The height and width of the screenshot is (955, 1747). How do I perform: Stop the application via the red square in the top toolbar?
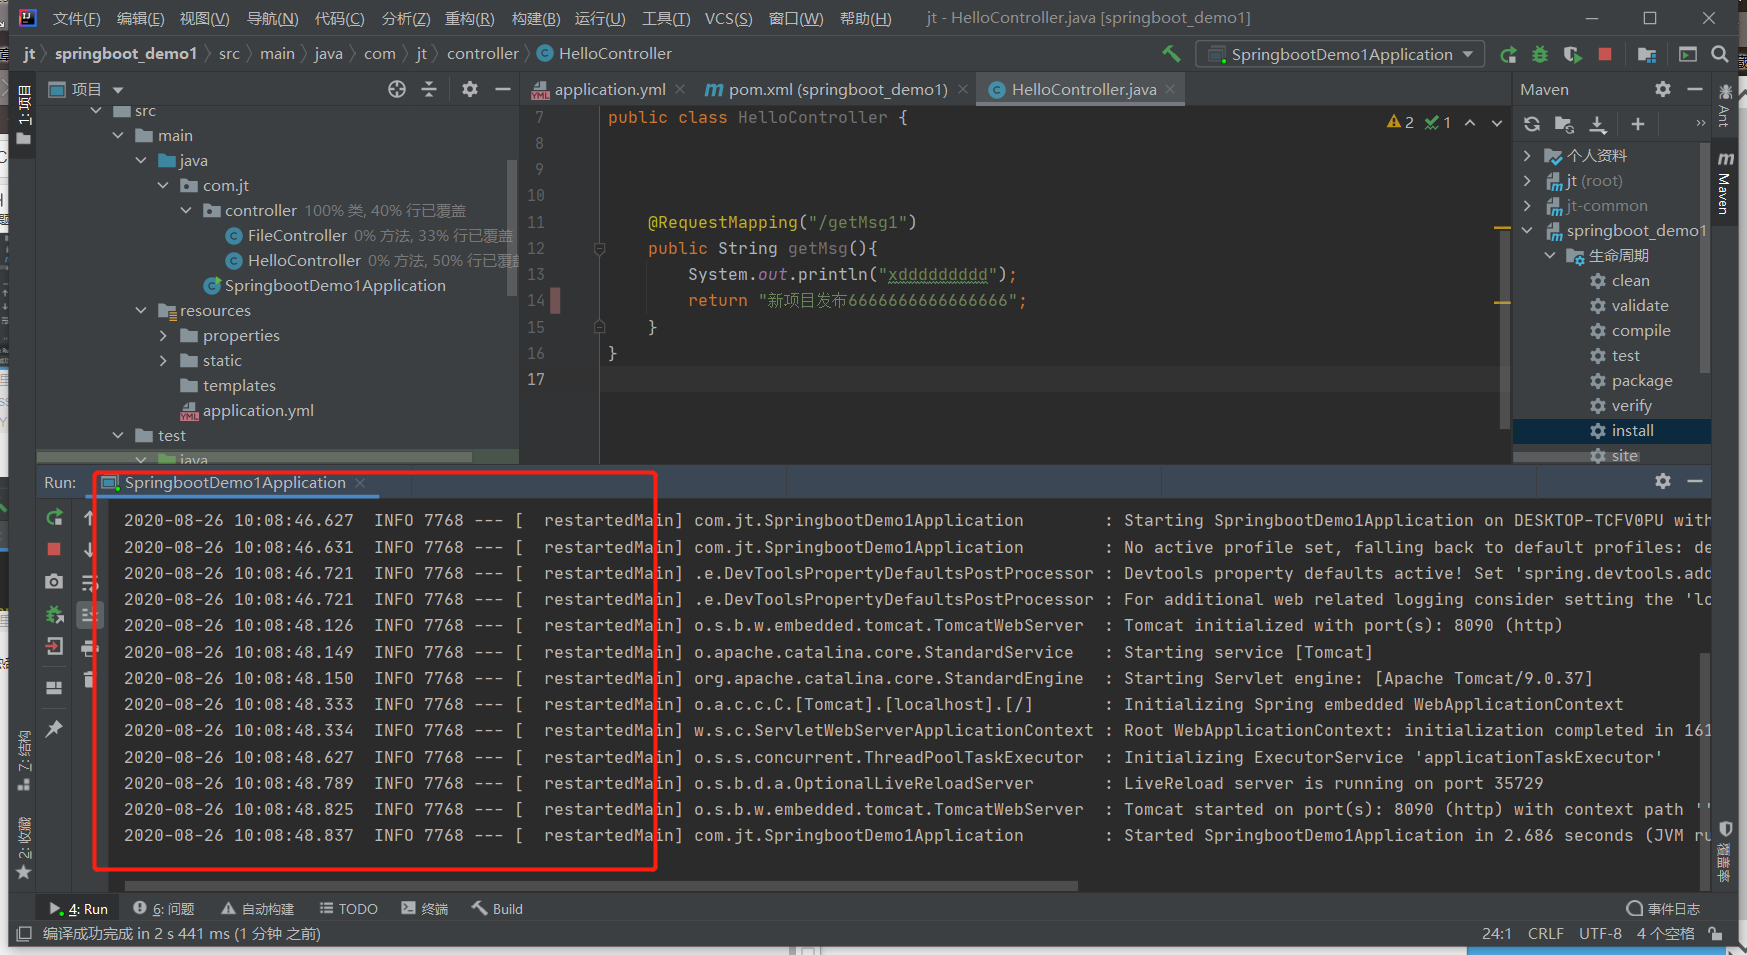pyautogui.click(x=1605, y=54)
